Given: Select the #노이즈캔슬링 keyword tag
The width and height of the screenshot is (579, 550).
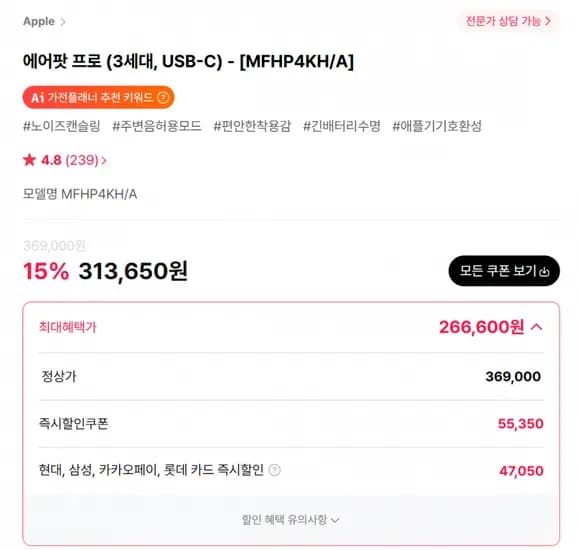Looking at the screenshot, I should (62, 126).
